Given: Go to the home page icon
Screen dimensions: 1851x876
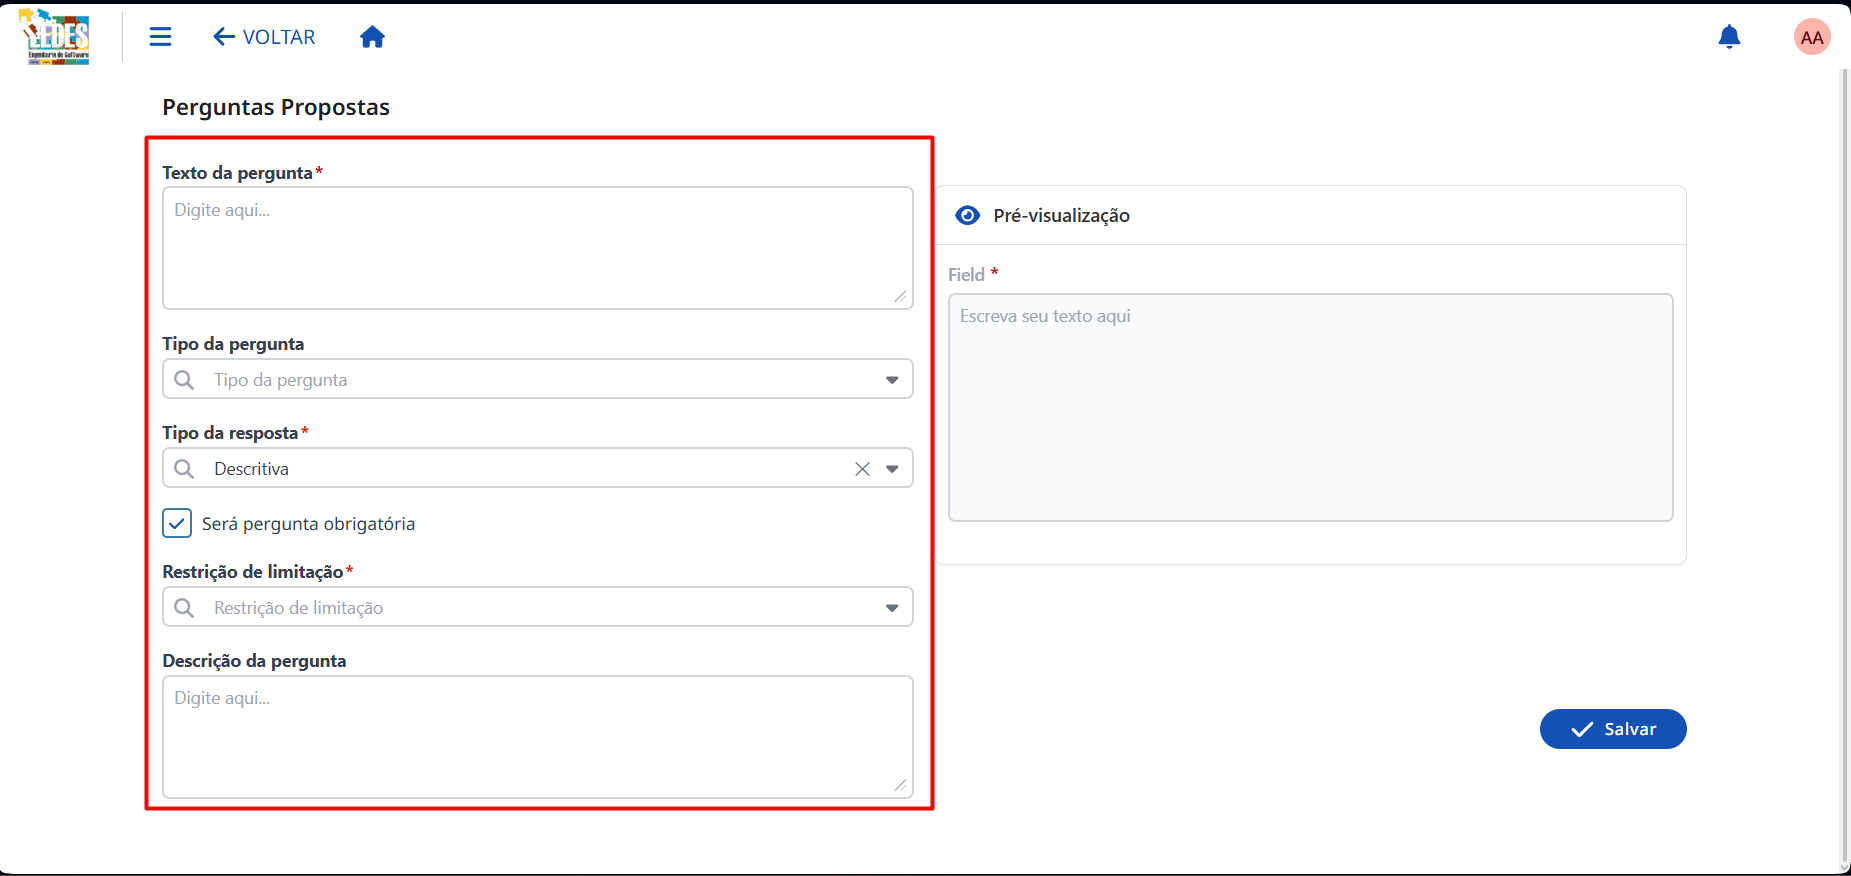Looking at the screenshot, I should coord(372,37).
